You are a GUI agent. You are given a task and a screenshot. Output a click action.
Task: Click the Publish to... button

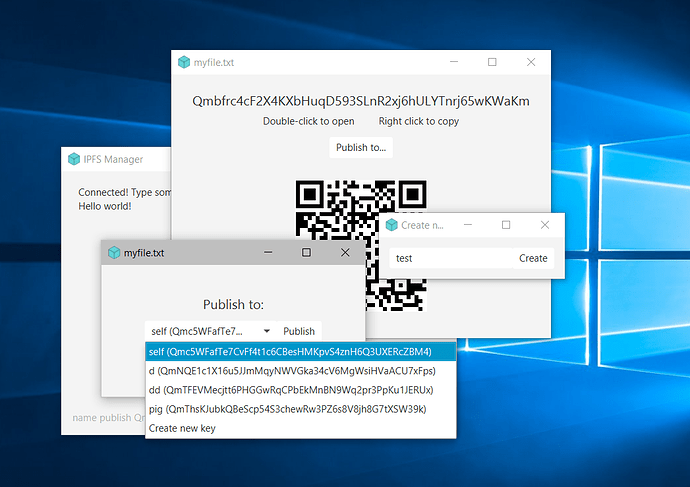(x=361, y=147)
